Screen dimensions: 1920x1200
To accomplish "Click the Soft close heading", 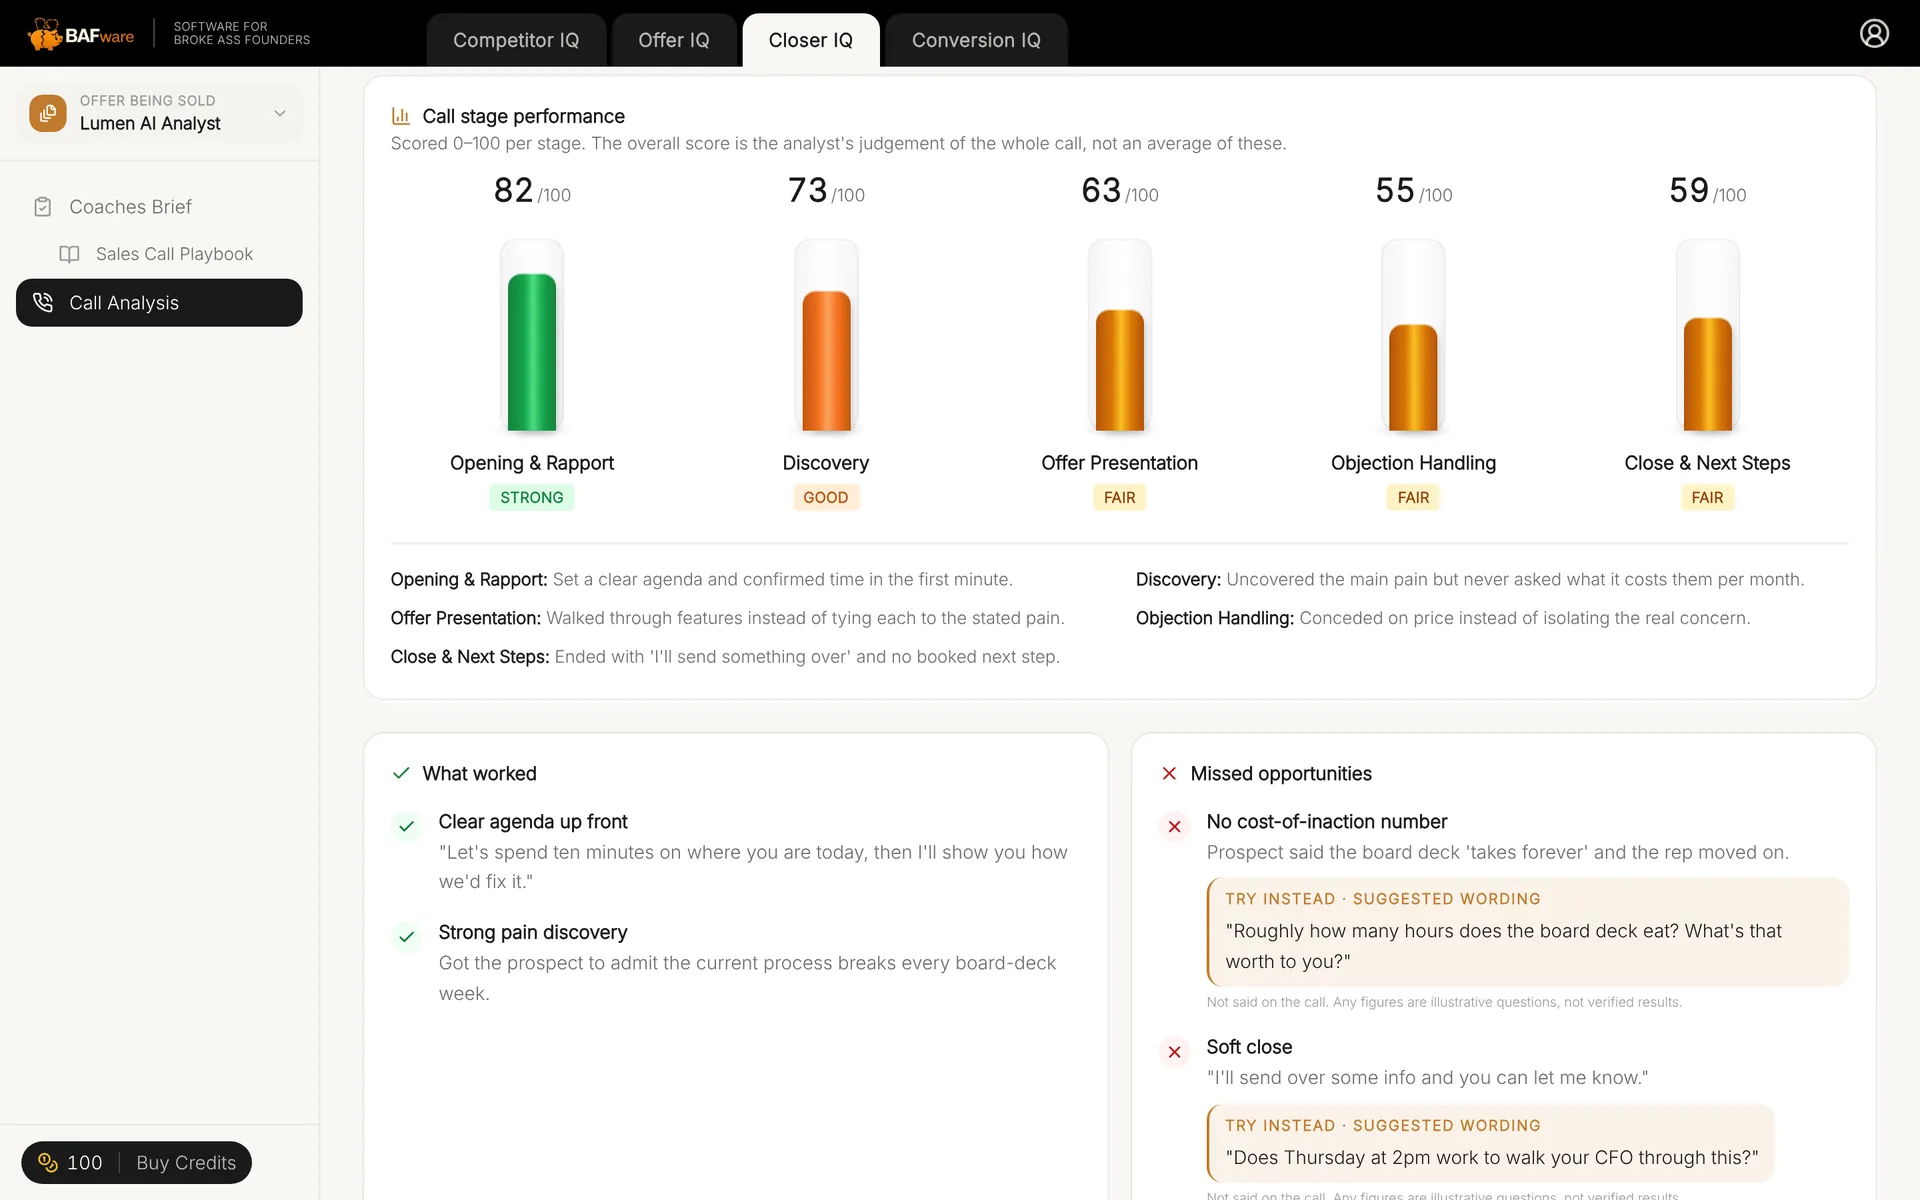I will 1249,1047.
